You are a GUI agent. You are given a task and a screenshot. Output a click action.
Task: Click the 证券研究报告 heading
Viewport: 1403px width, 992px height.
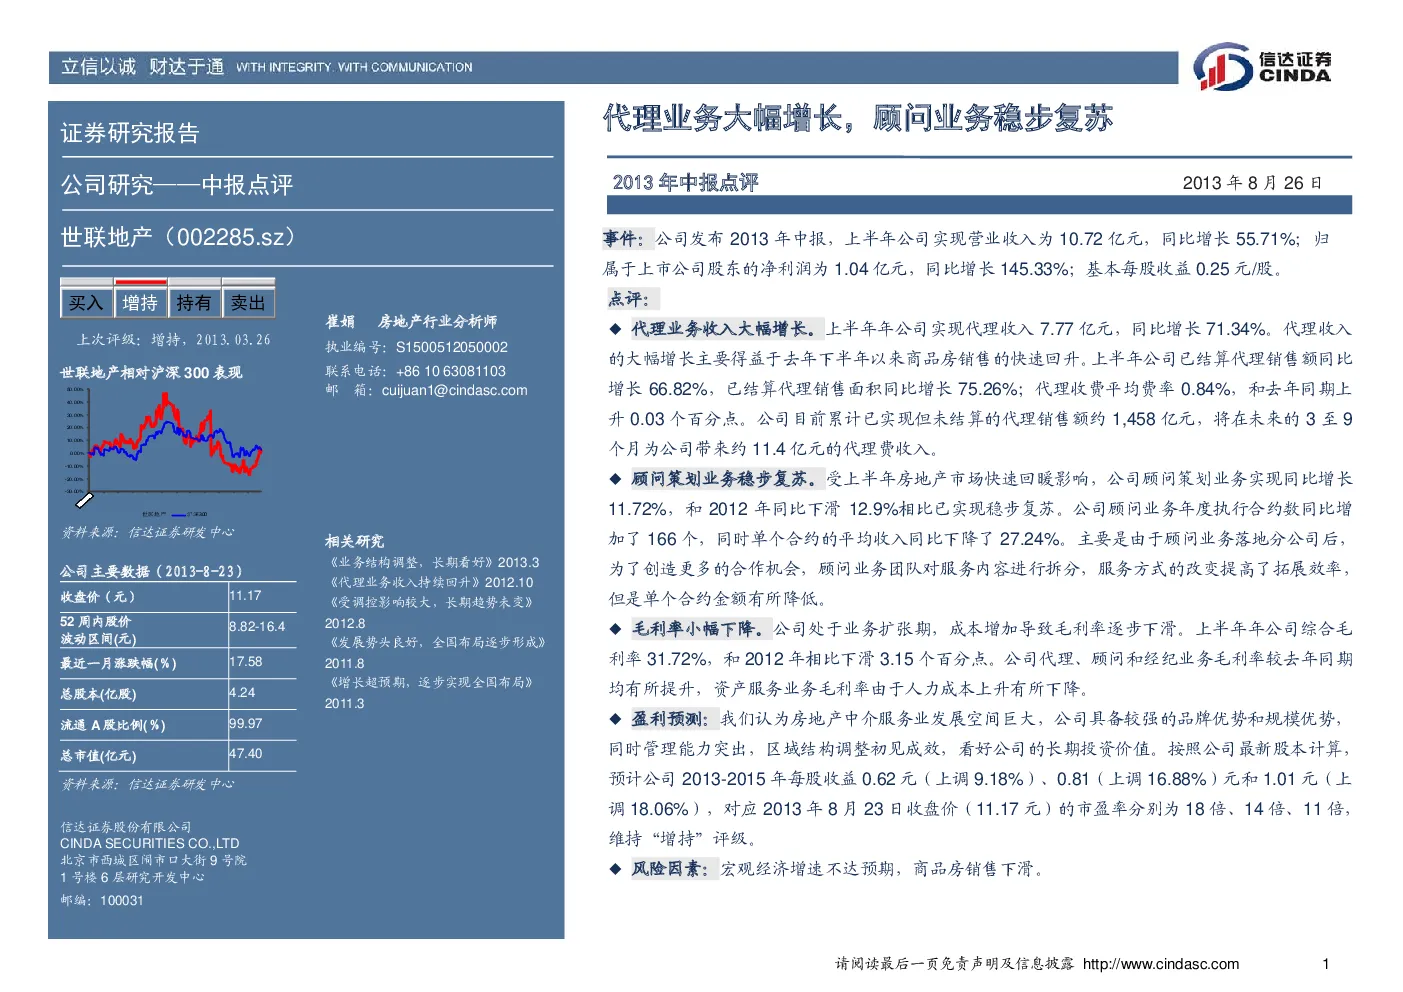[130, 133]
